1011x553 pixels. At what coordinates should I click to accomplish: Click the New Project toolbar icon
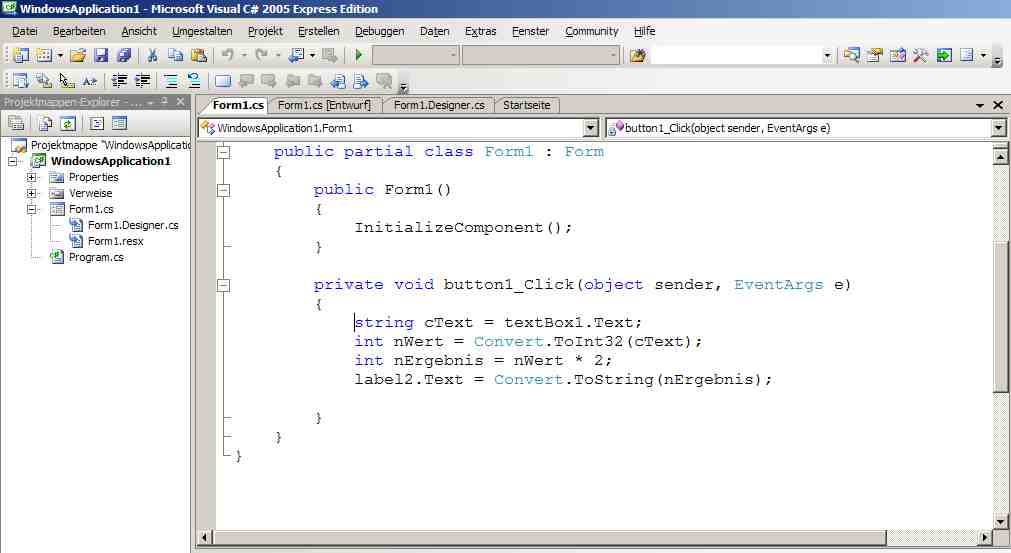click(x=21, y=55)
